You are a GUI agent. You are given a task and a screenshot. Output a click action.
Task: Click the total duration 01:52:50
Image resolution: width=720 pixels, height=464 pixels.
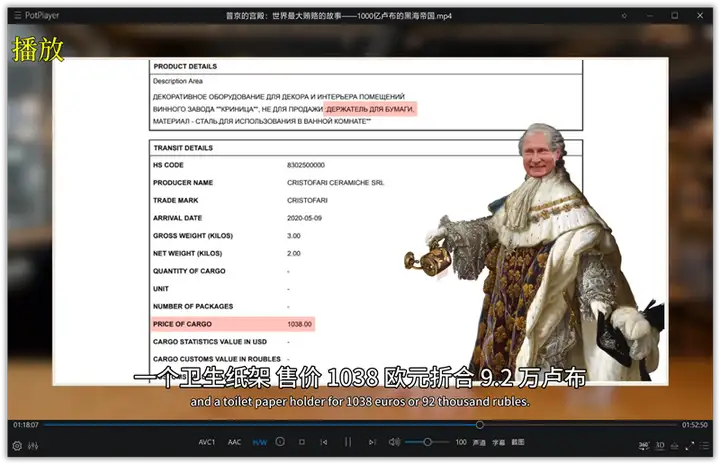tap(694, 425)
